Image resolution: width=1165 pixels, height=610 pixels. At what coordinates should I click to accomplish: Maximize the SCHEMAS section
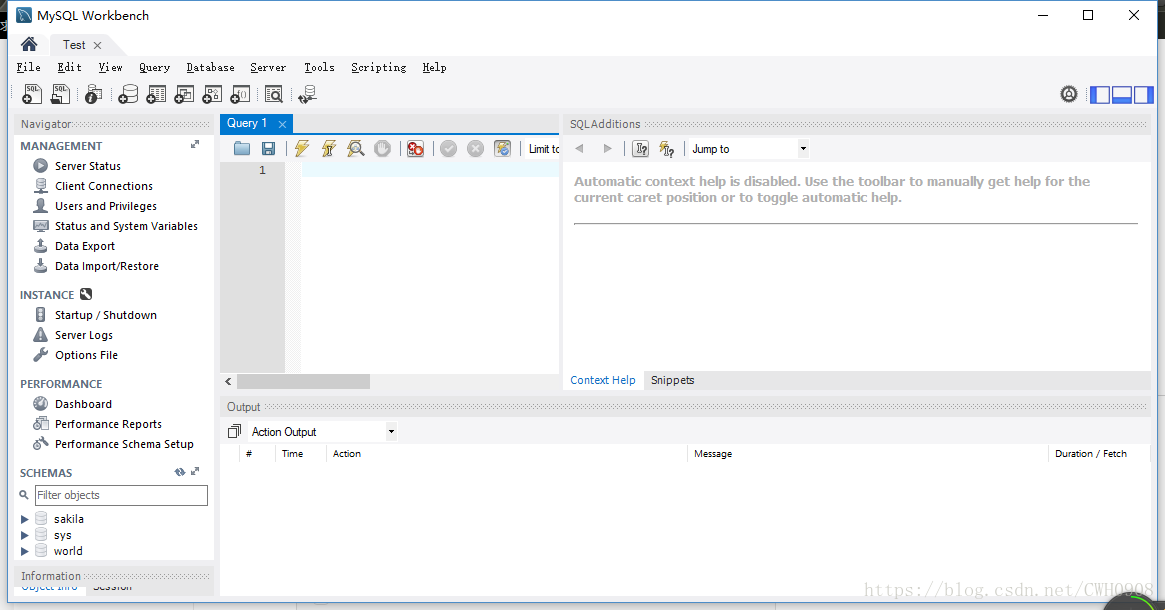point(195,471)
